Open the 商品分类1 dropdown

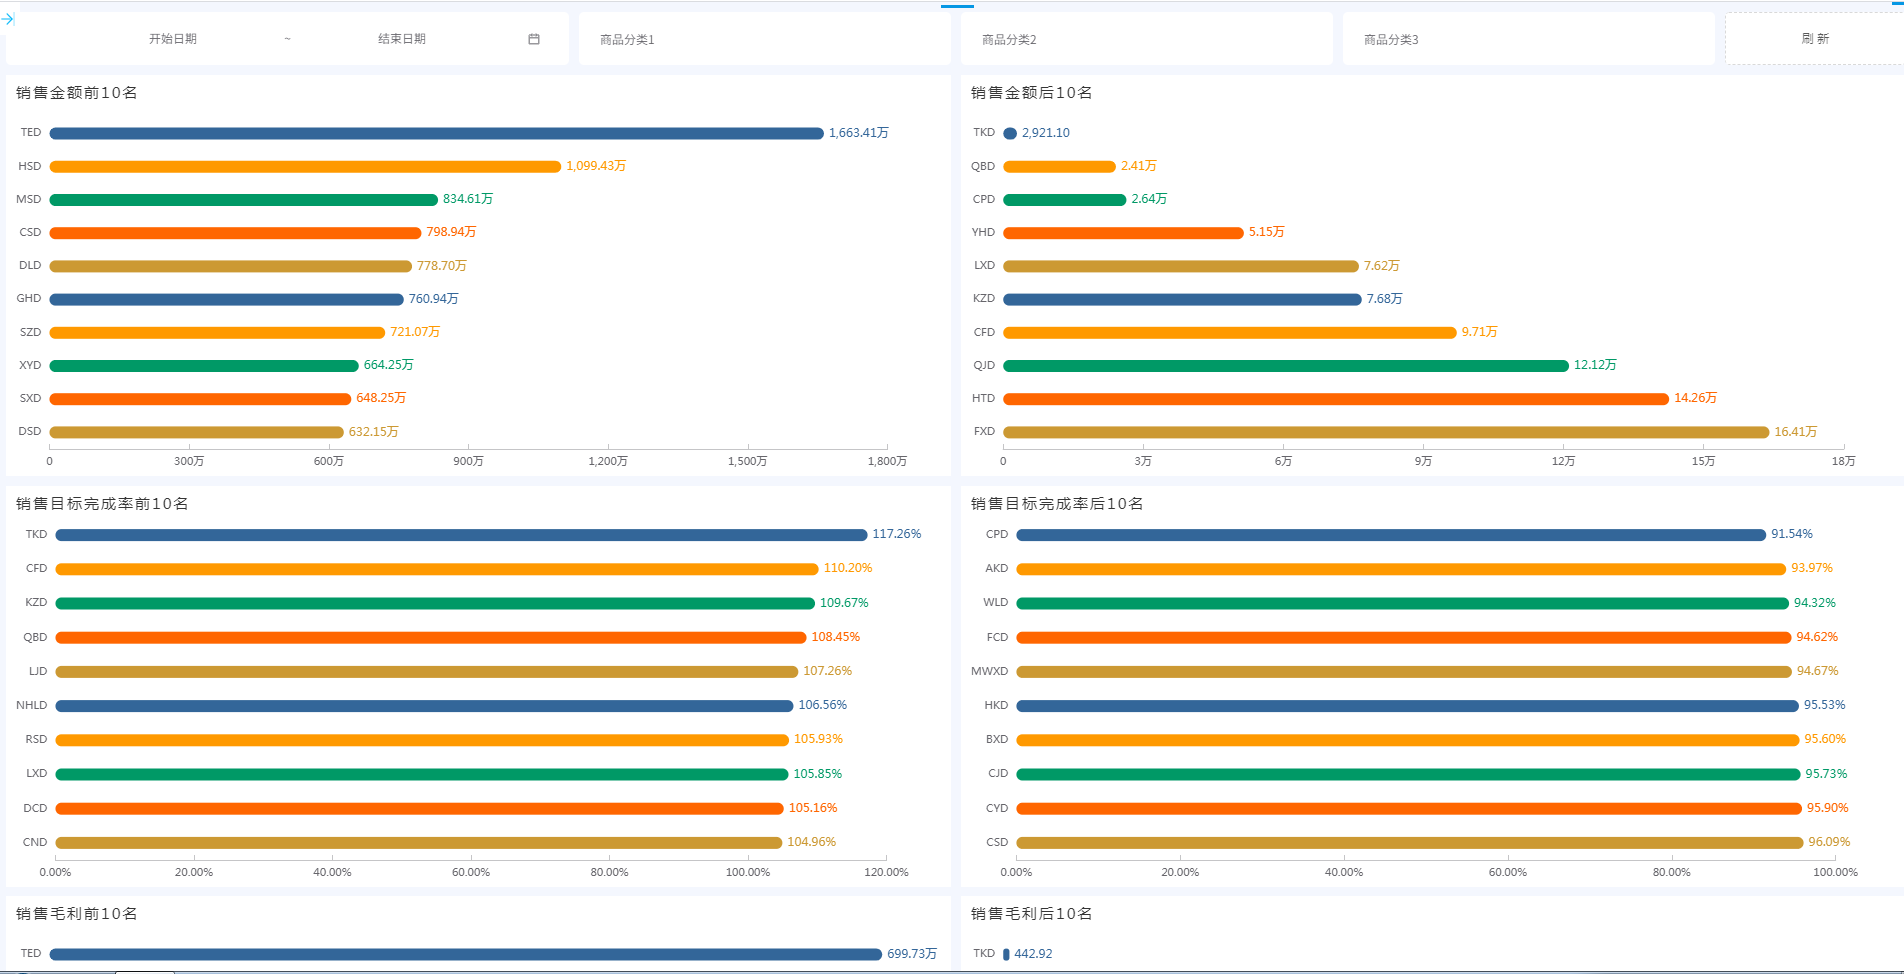point(764,40)
